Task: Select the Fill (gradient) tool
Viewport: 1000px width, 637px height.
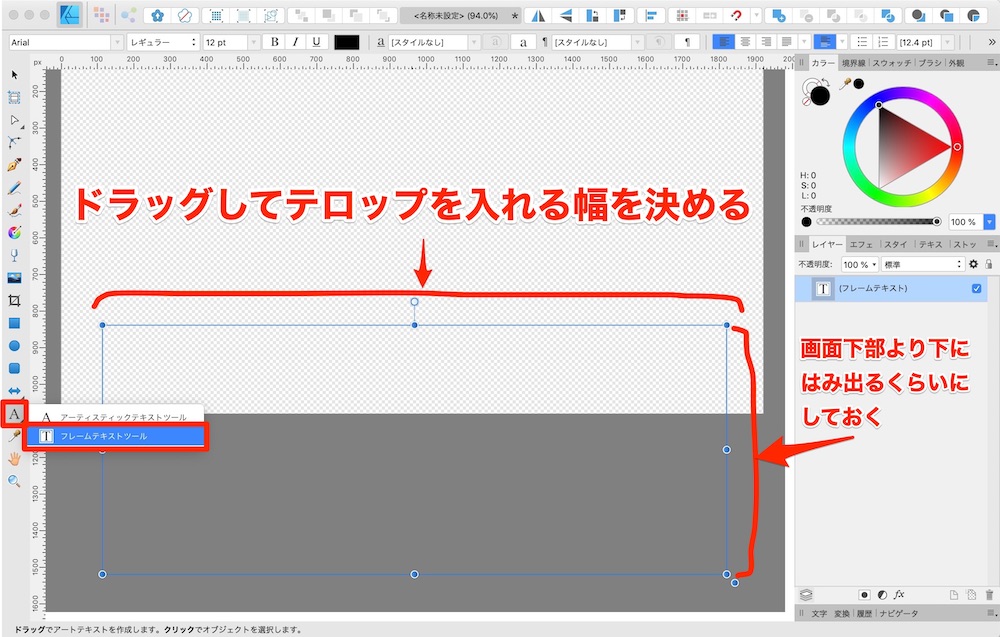Action: pos(14,233)
